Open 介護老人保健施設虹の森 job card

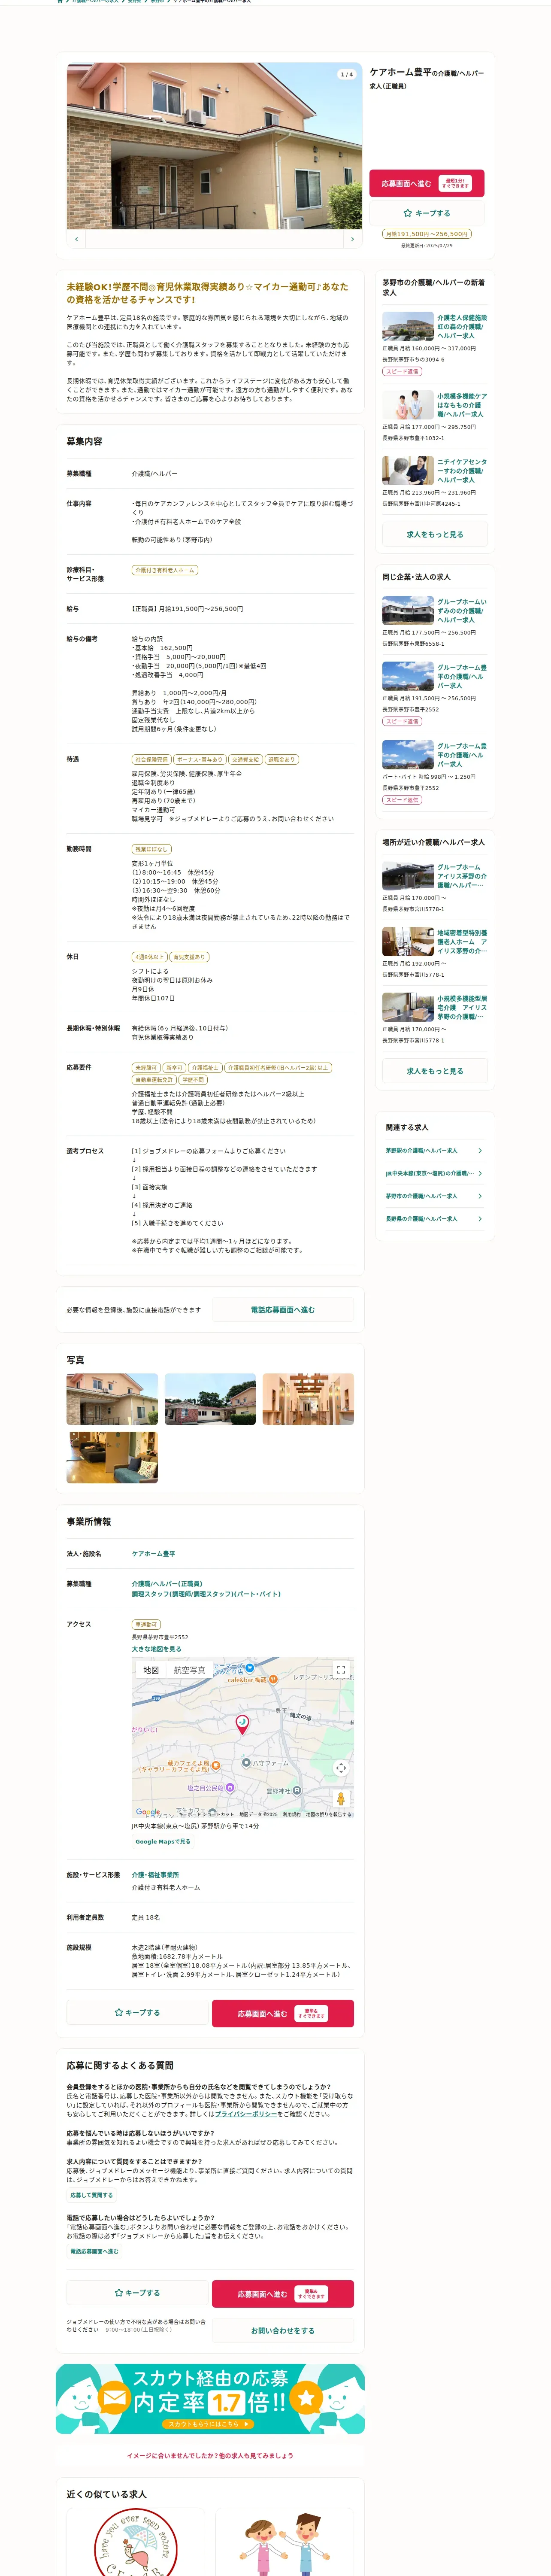click(435, 344)
